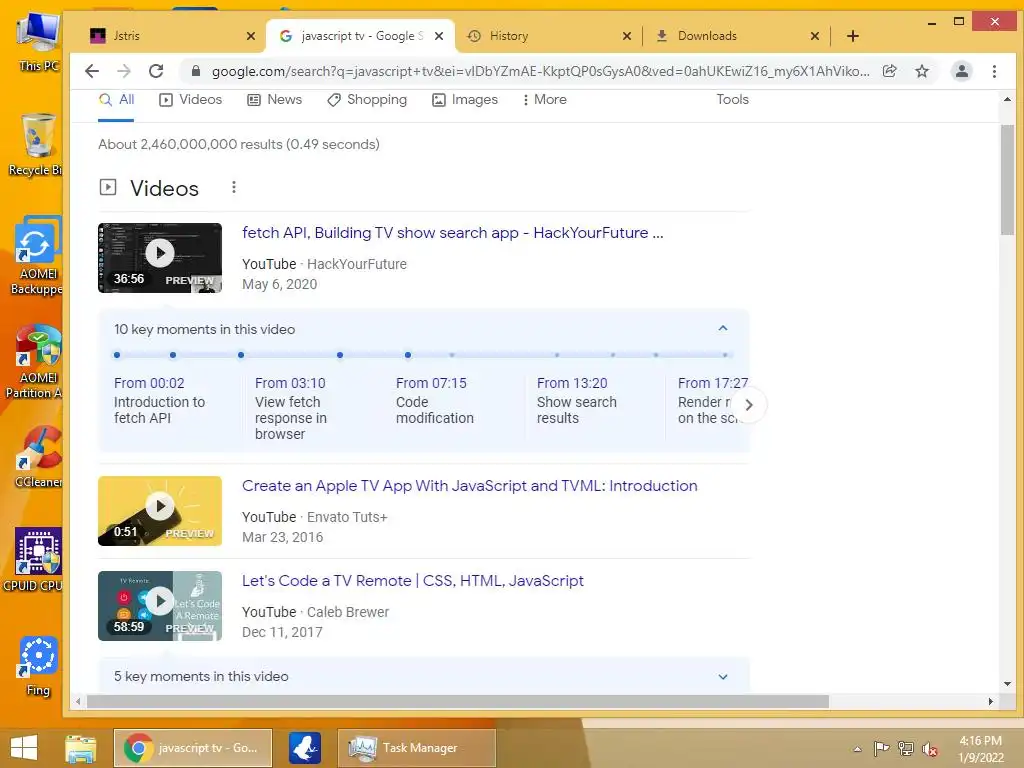Switch to Images search results

coord(465,100)
